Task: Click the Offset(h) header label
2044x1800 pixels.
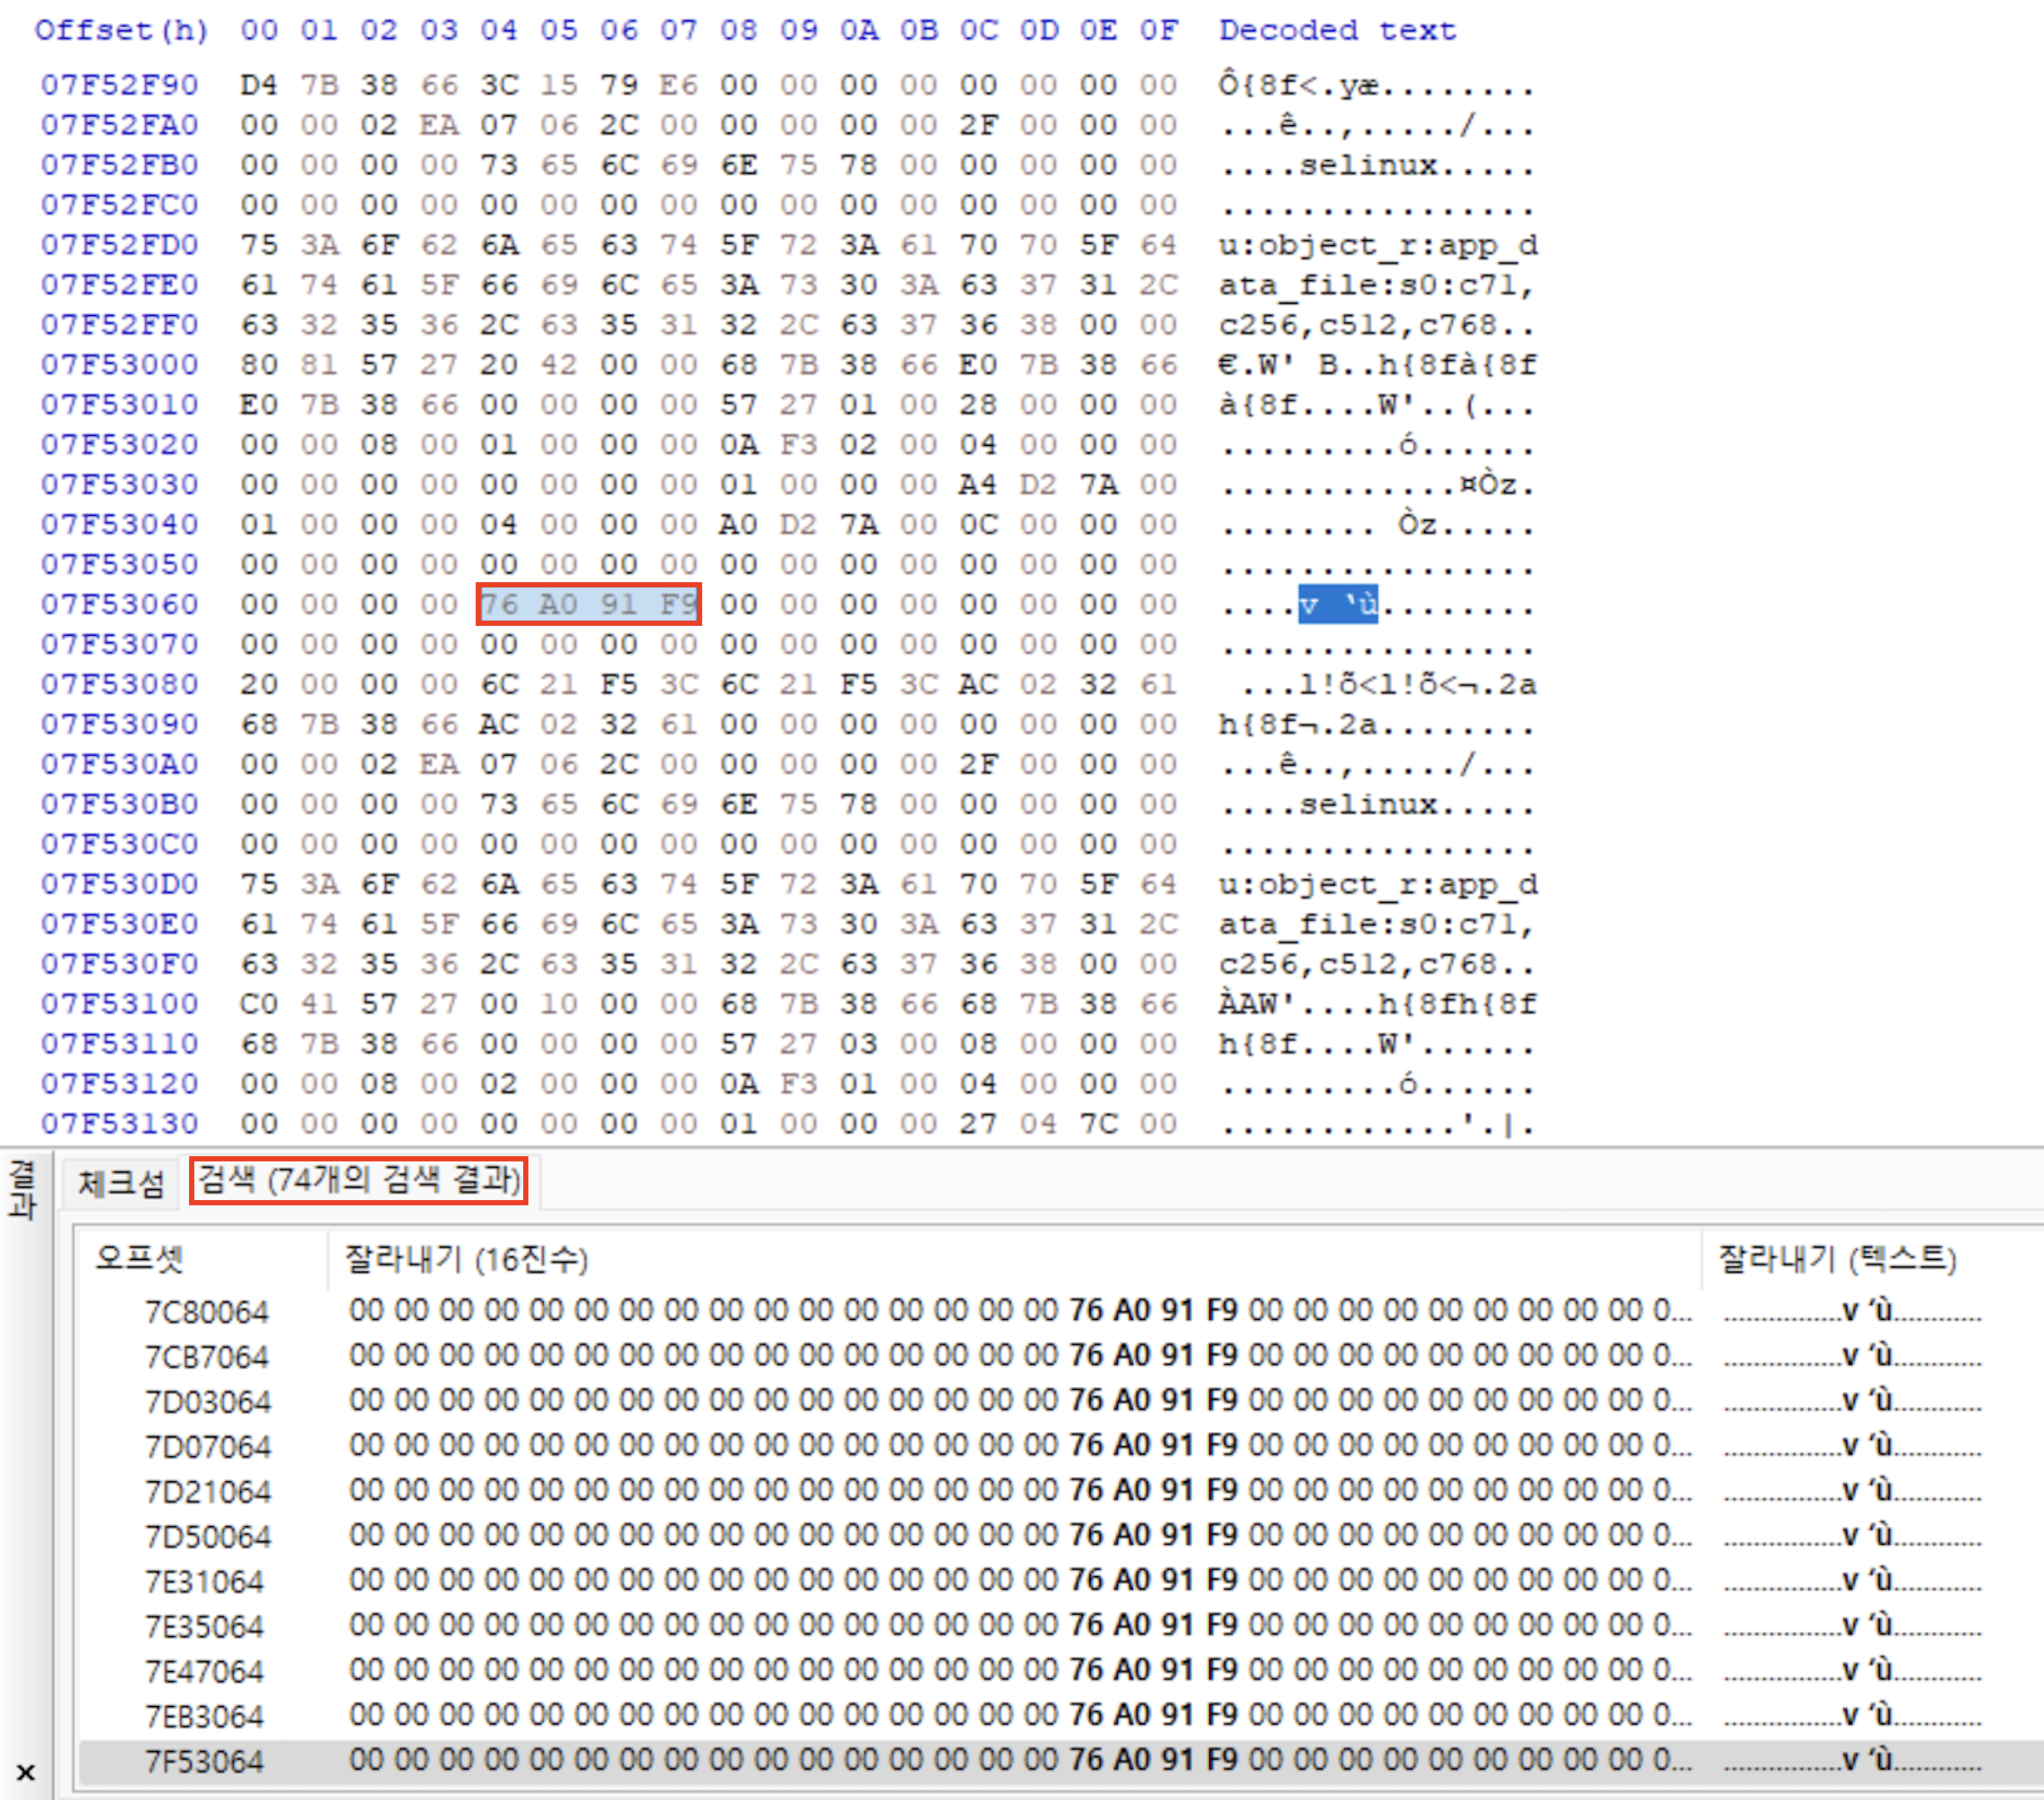Action: tap(121, 30)
